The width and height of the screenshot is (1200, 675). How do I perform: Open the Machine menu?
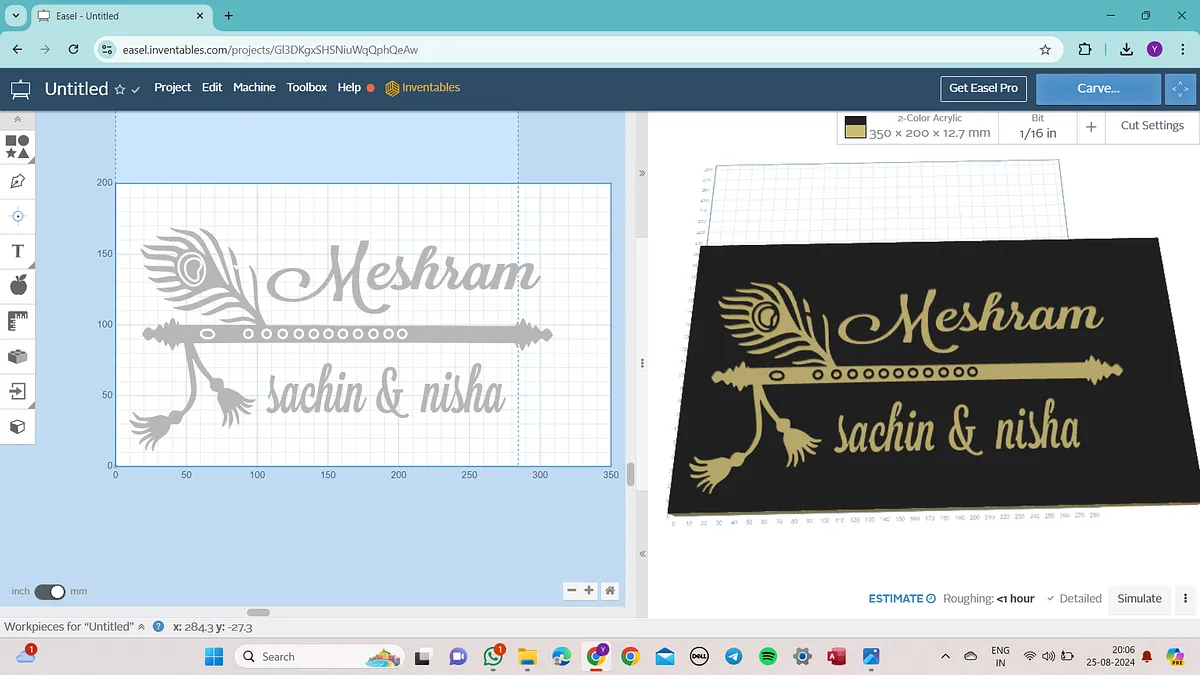point(254,88)
